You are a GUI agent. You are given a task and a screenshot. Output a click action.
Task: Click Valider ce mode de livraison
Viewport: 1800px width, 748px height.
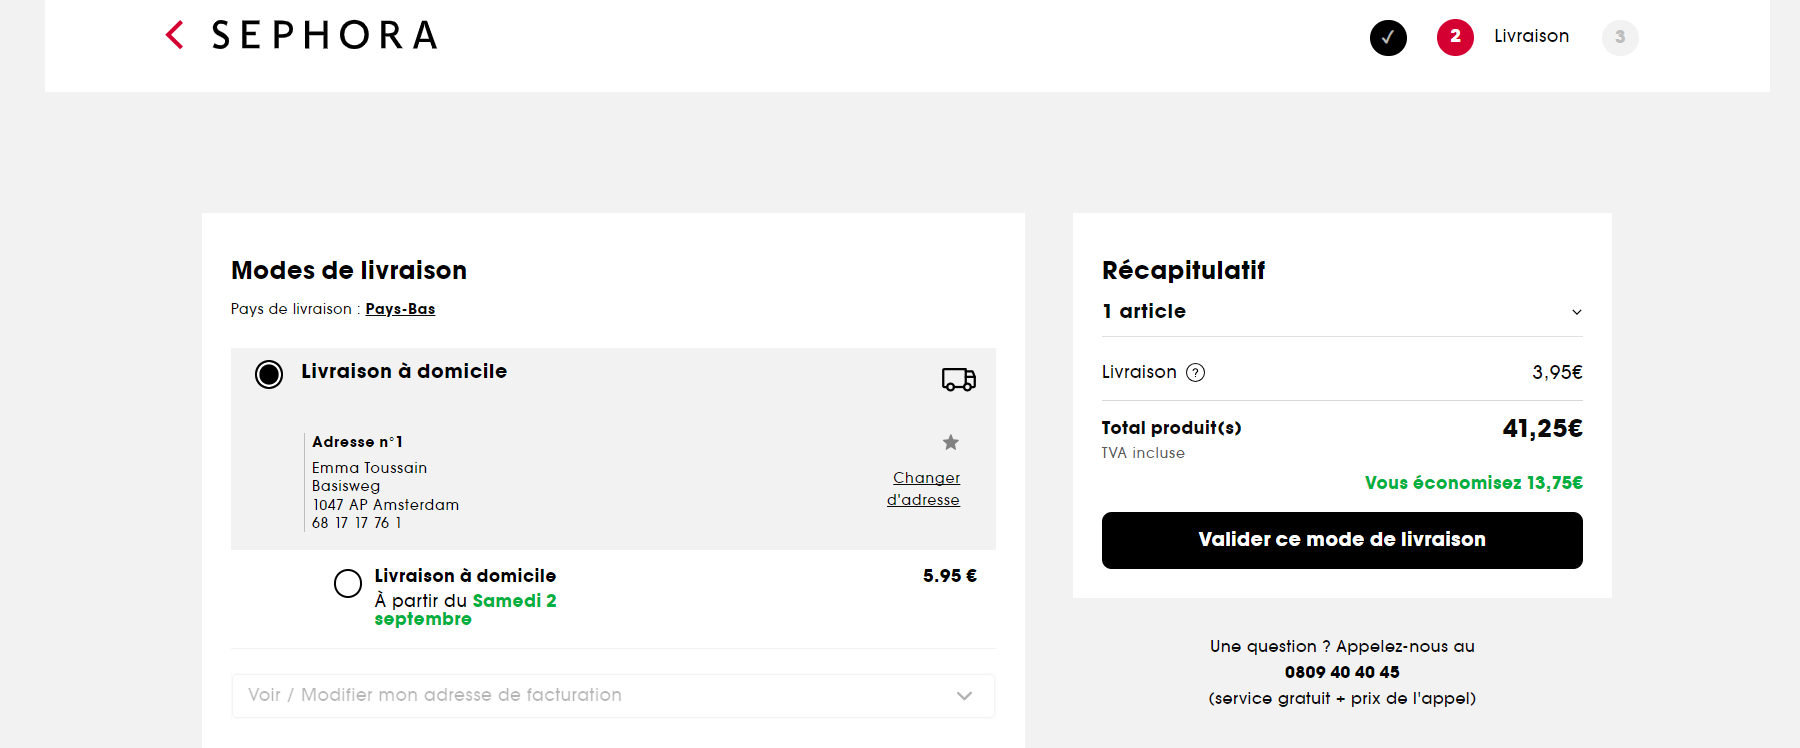[1342, 540]
